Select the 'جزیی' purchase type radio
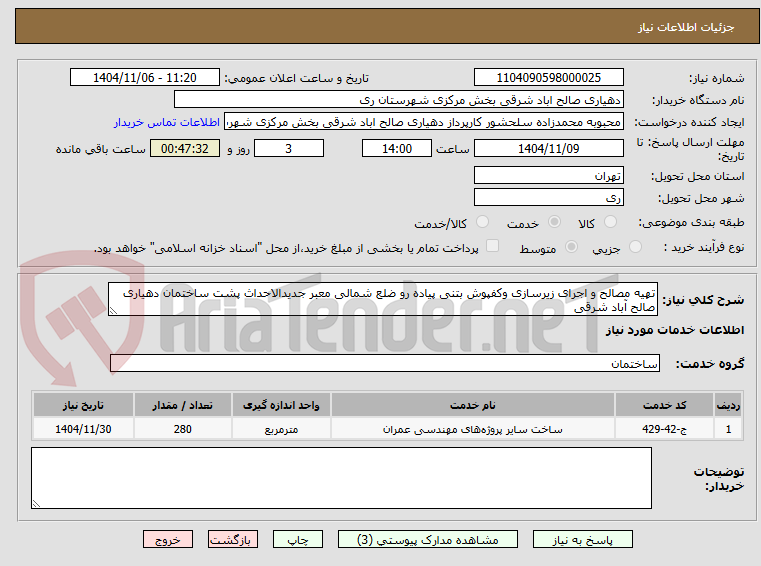 635,247
